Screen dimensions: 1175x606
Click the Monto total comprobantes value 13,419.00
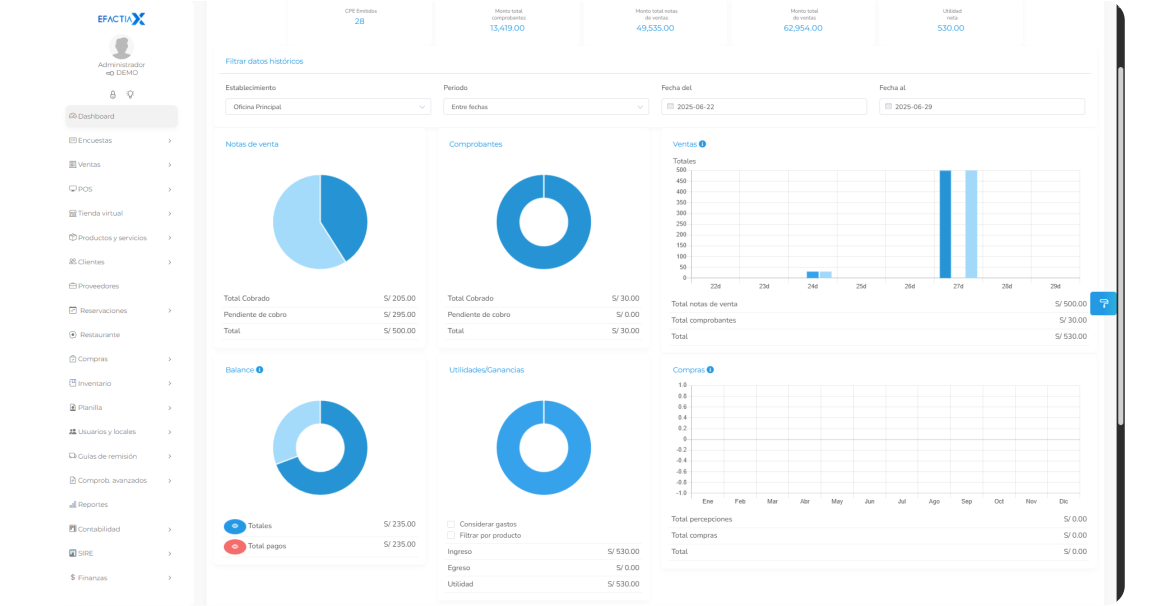pyautogui.click(x=507, y=28)
